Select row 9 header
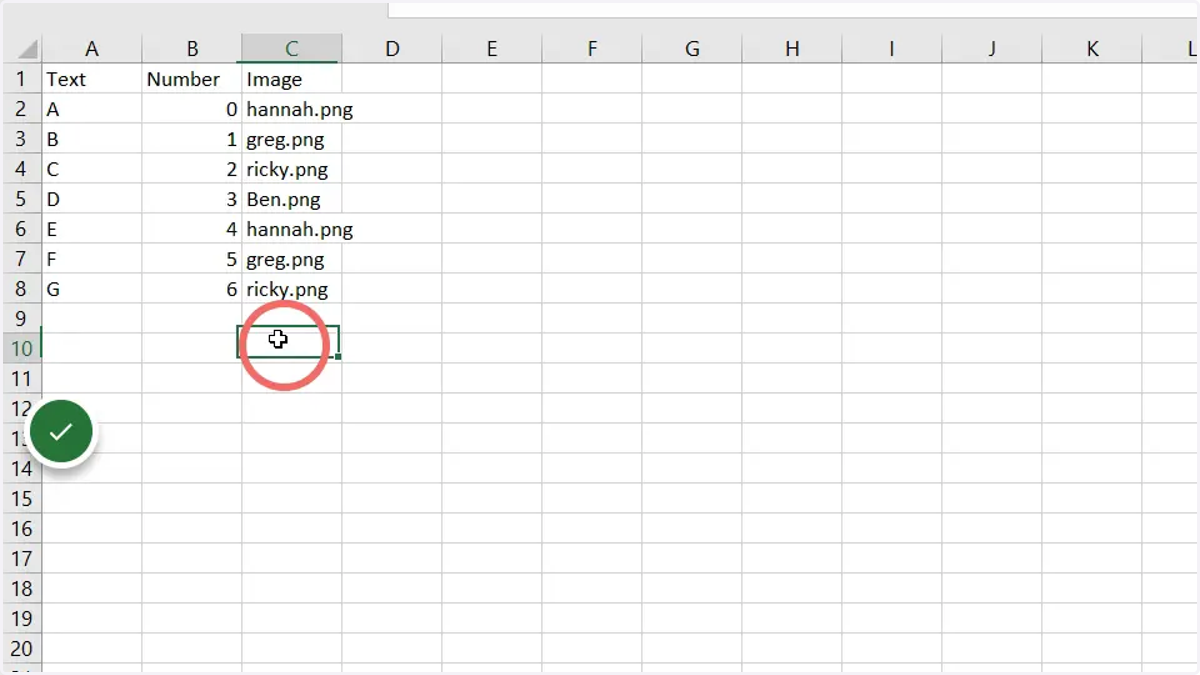1200x675 pixels. (x=22, y=319)
